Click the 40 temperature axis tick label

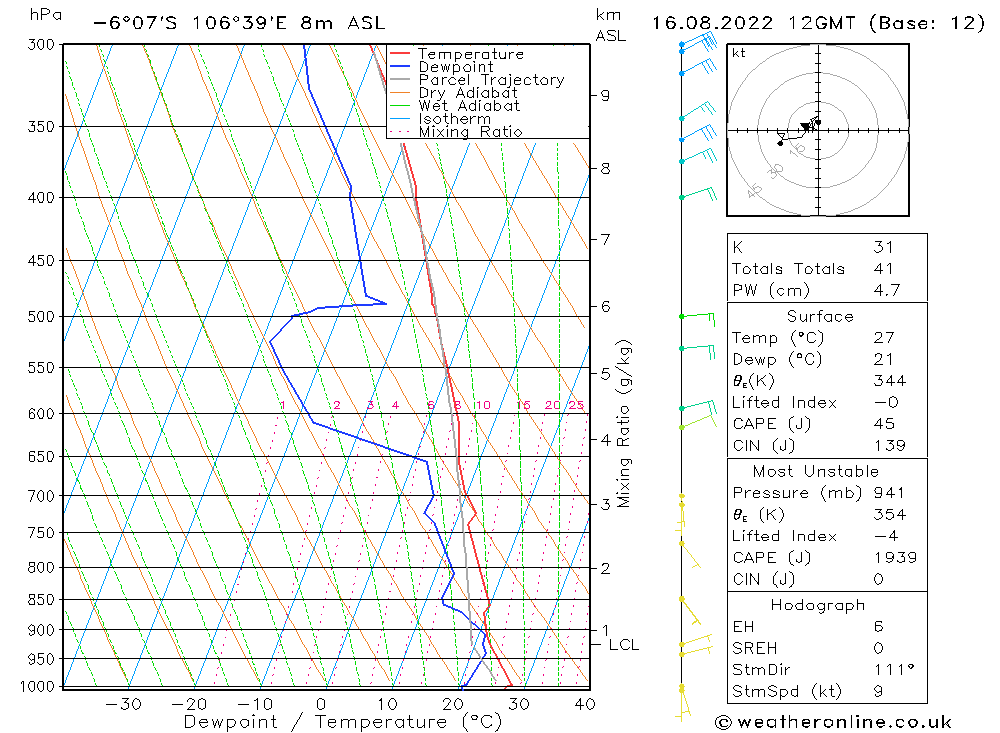point(585,705)
